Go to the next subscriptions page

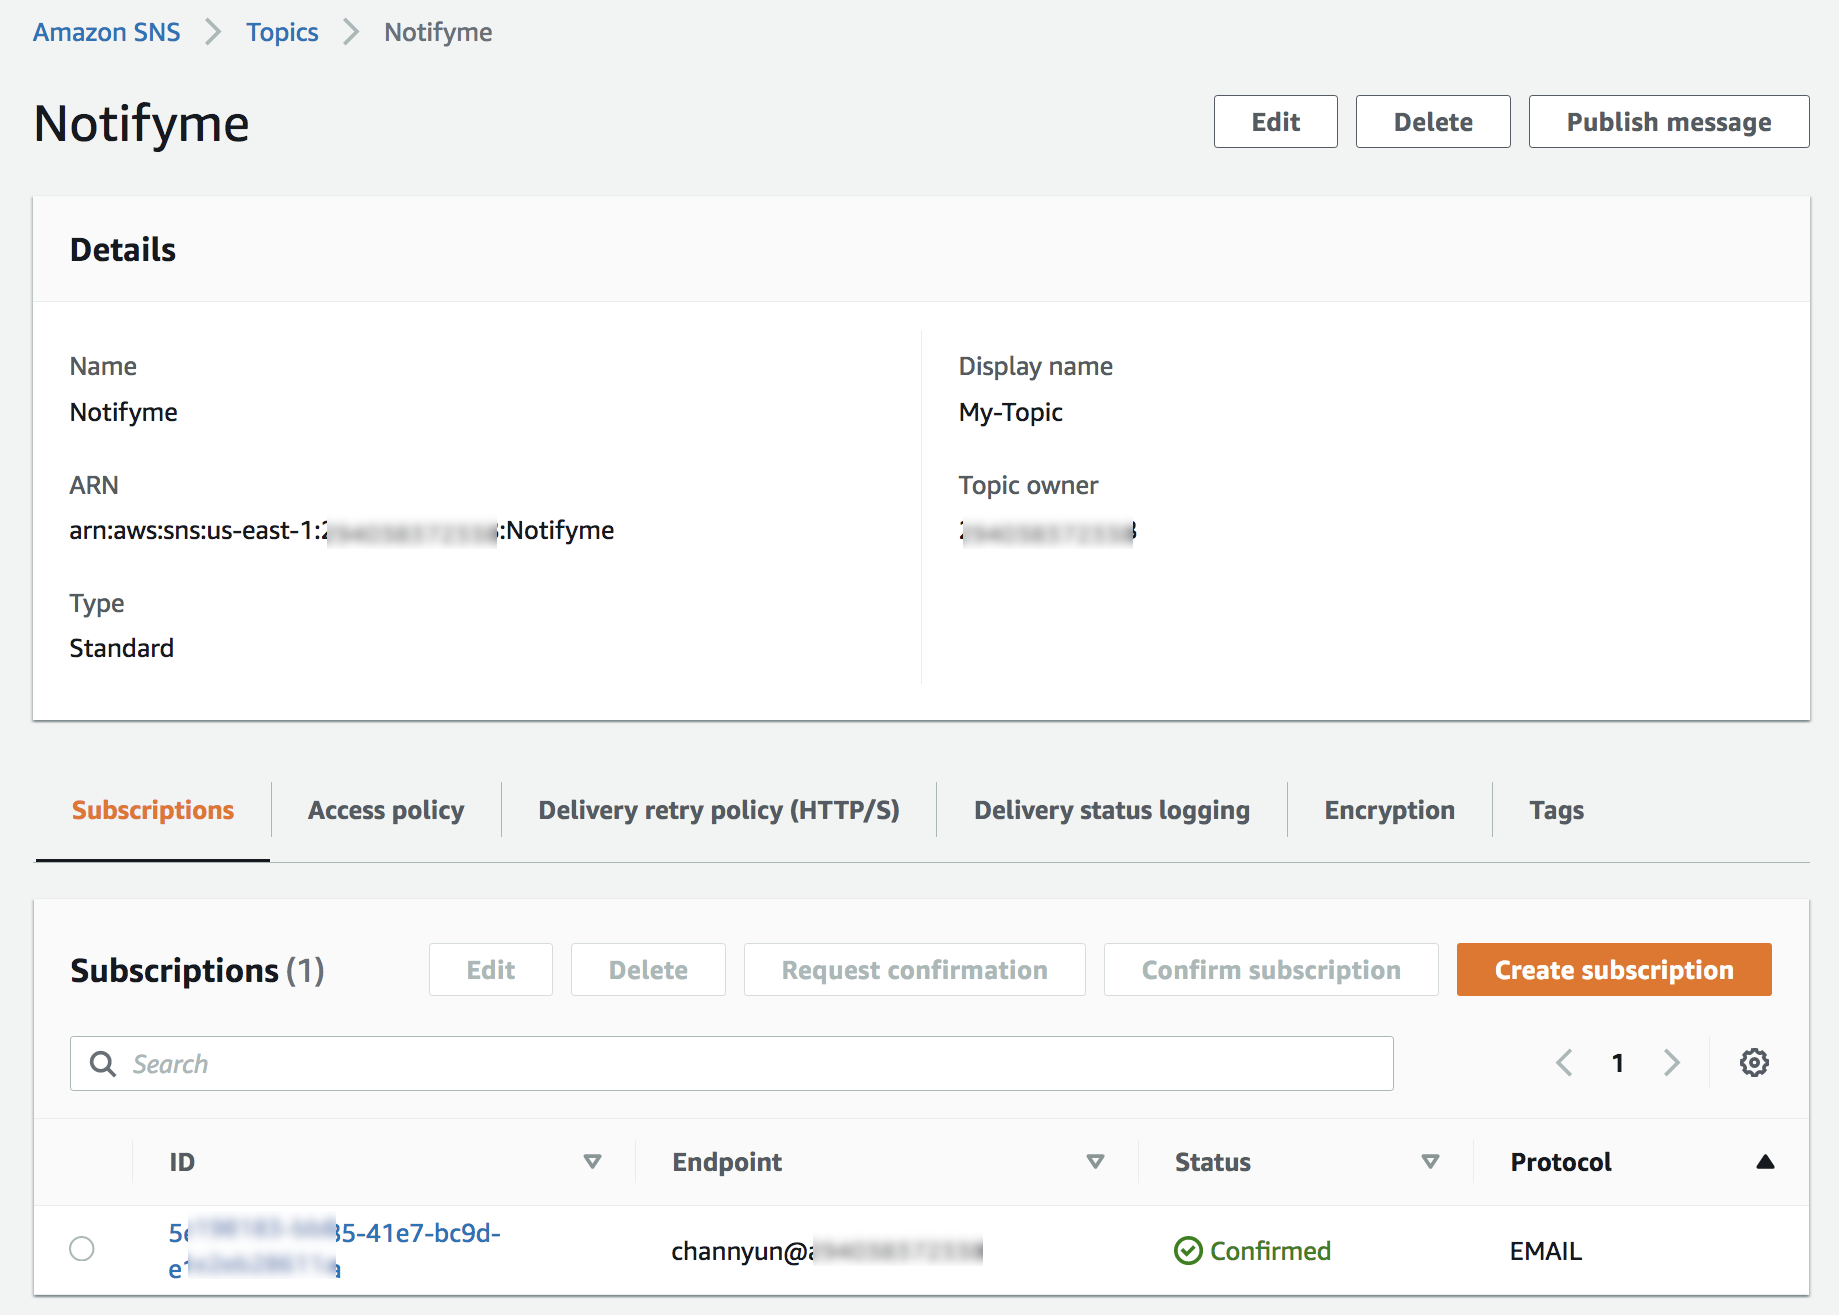pyautogui.click(x=1671, y=1062)
